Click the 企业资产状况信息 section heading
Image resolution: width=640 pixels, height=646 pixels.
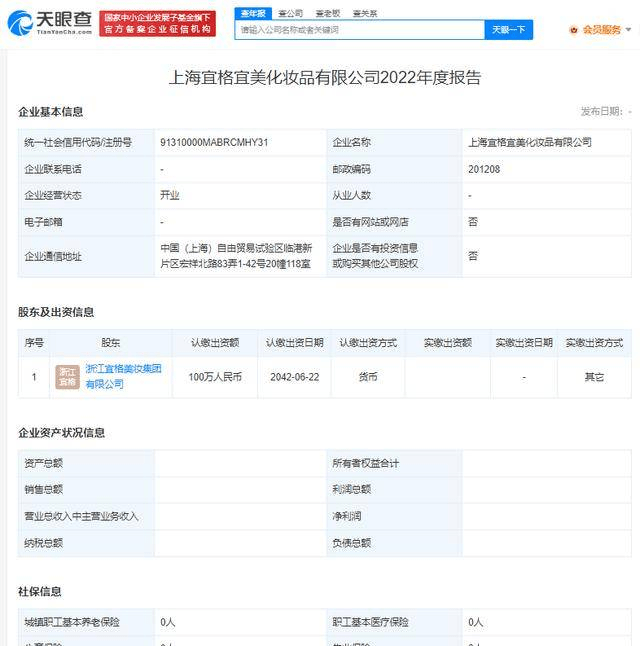[x=61, y=432]
